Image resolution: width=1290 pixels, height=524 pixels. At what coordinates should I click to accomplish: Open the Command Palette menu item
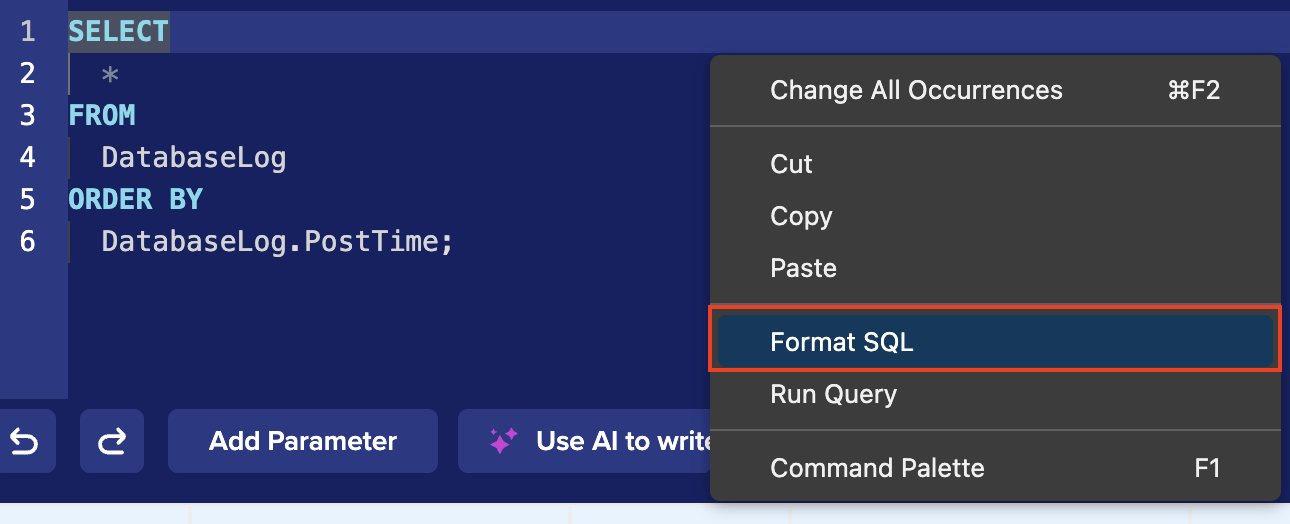tap(877, 468)
